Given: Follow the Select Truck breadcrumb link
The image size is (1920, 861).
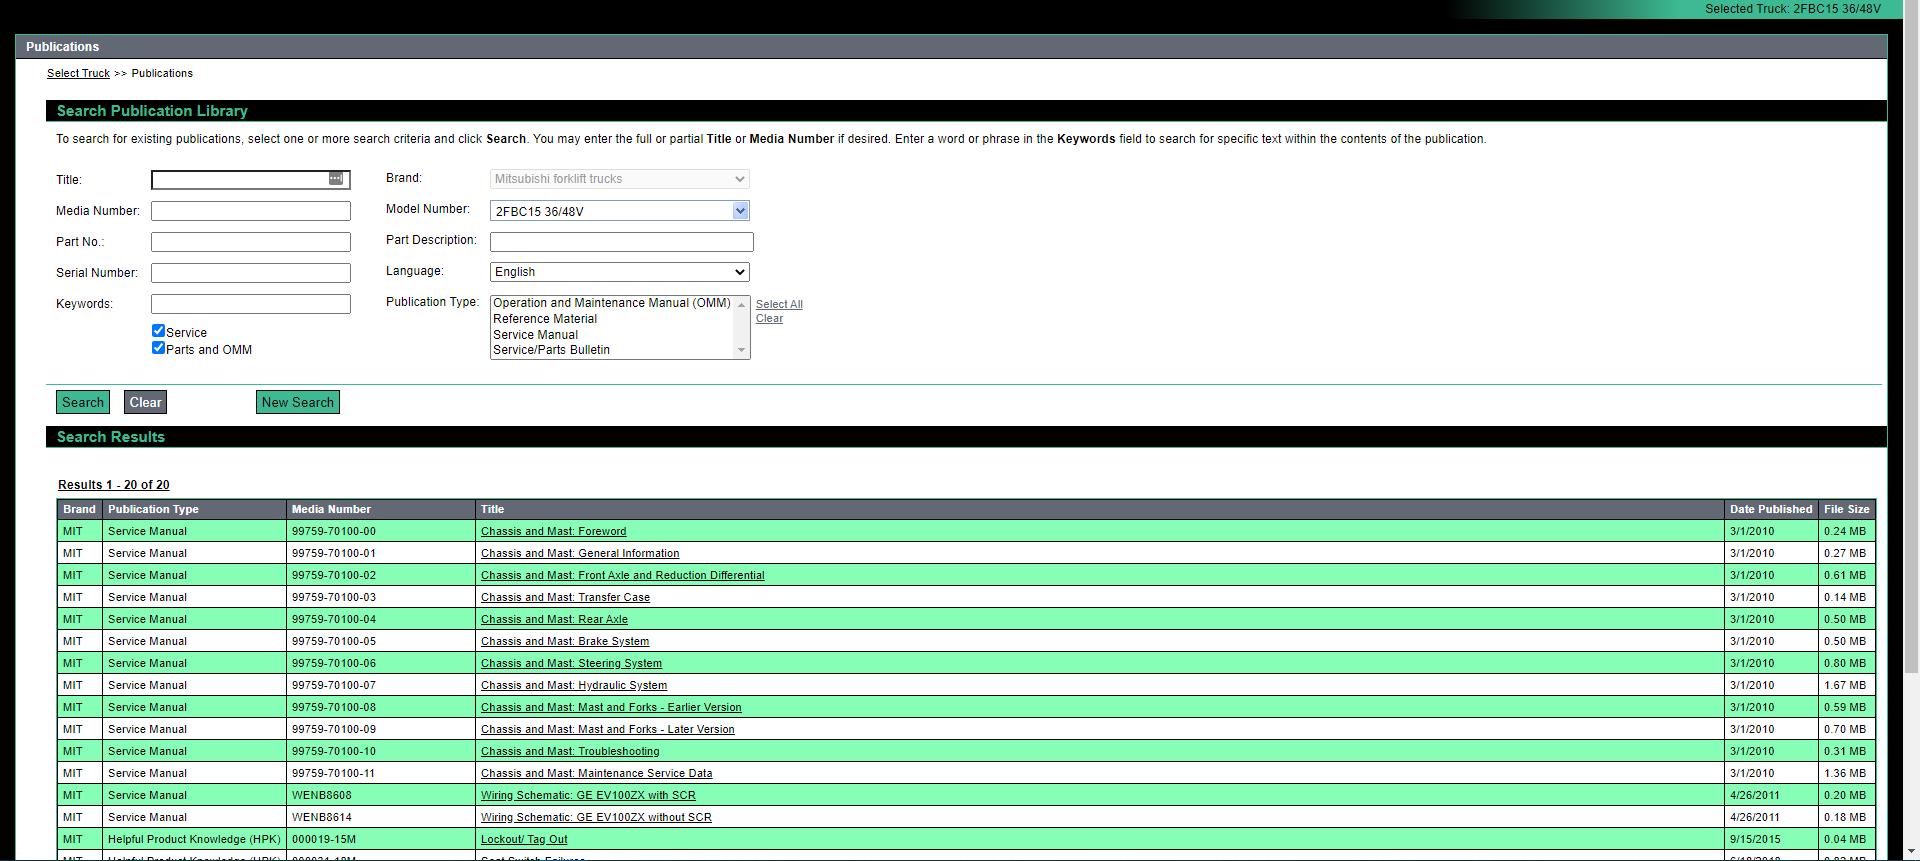Looking at the screenshot, I should coord(78,73).
